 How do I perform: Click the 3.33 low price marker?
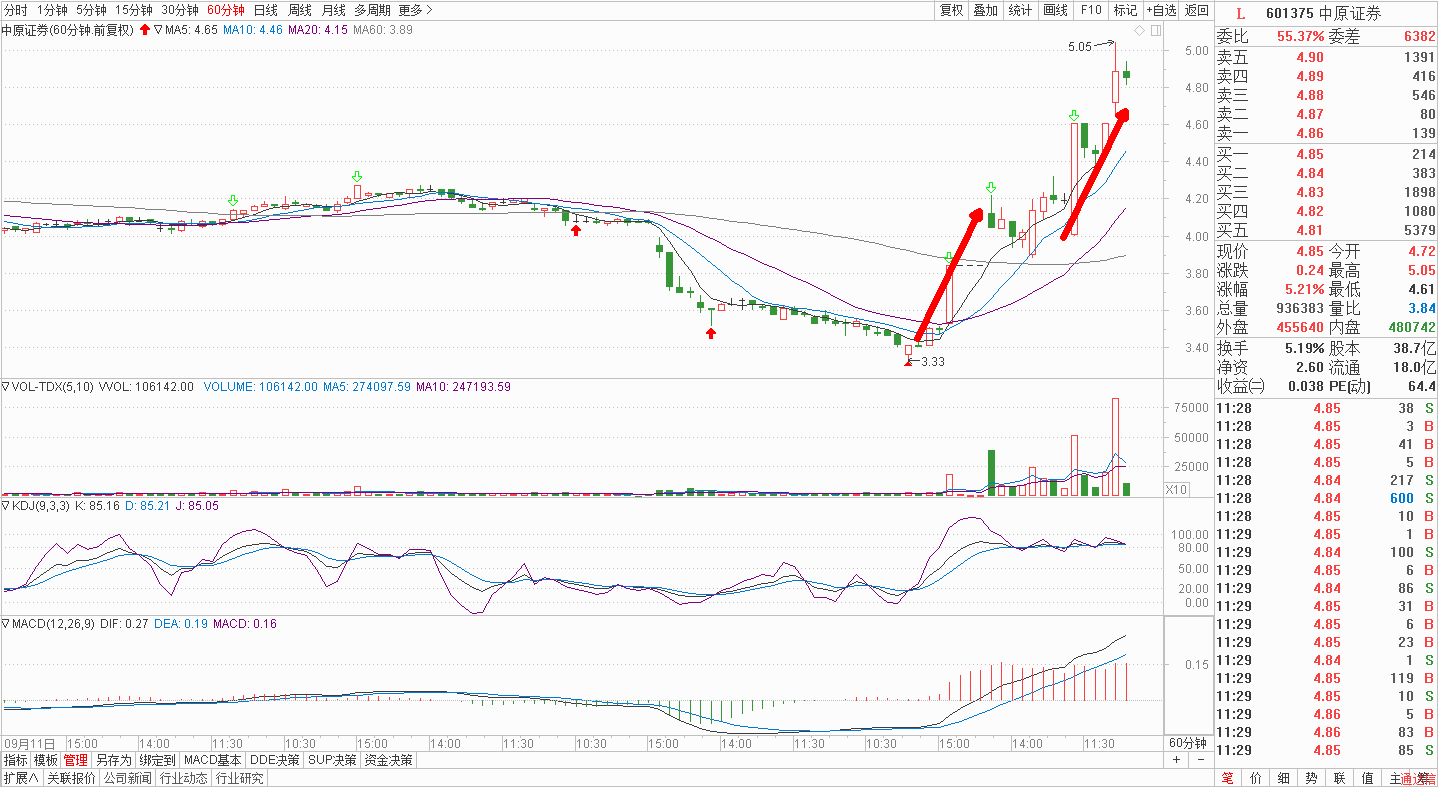point(933,362)
